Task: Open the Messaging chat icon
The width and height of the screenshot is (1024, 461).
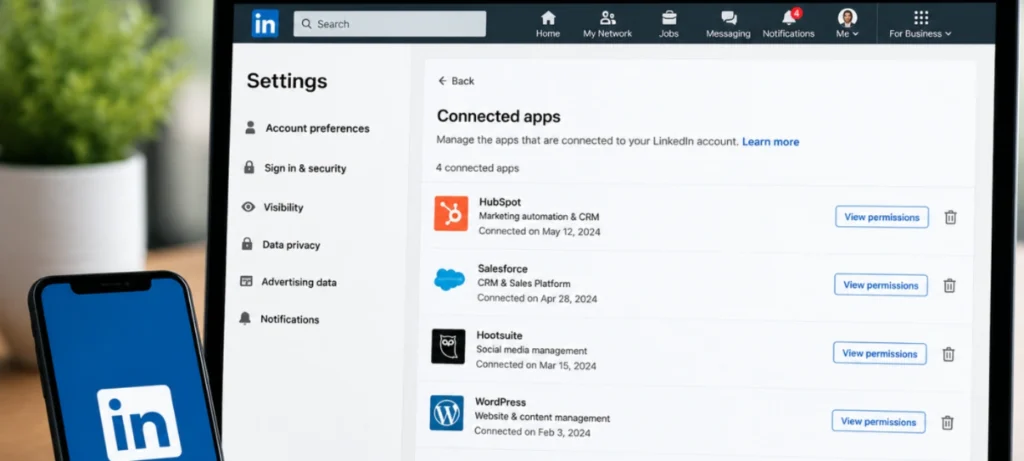Action: (x=728, y=18)
